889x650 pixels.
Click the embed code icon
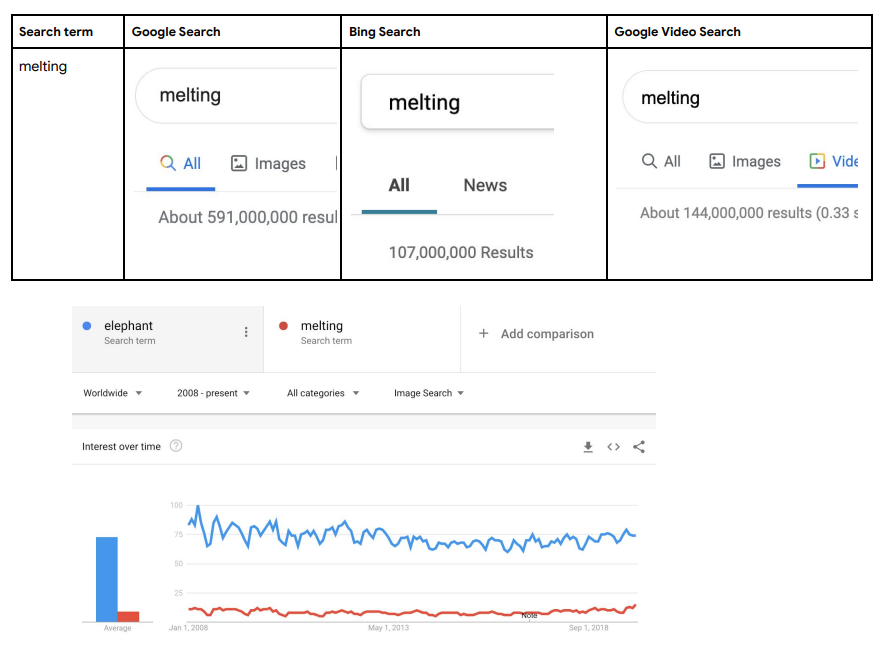point(614,447)
